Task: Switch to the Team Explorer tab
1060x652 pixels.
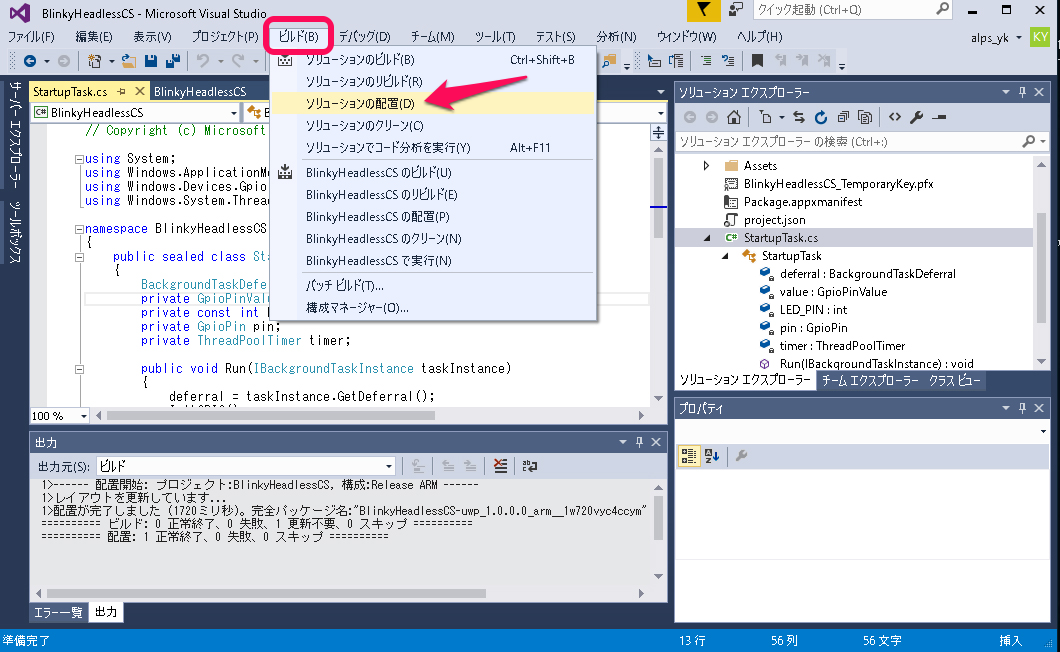Action: click(x=869, y=380)
